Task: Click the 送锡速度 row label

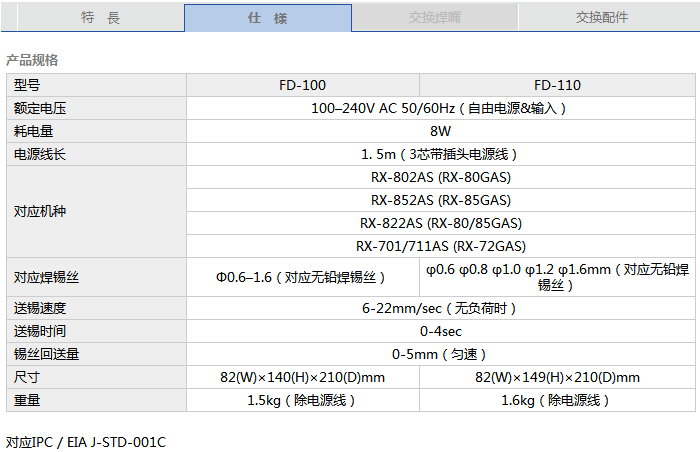Action: tap(96, 308)
